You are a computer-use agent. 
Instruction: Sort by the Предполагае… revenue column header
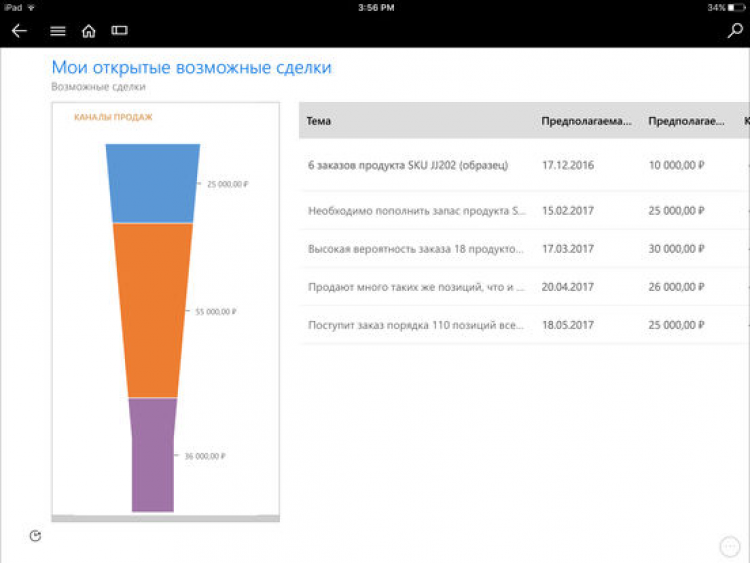tap(686, 121)
